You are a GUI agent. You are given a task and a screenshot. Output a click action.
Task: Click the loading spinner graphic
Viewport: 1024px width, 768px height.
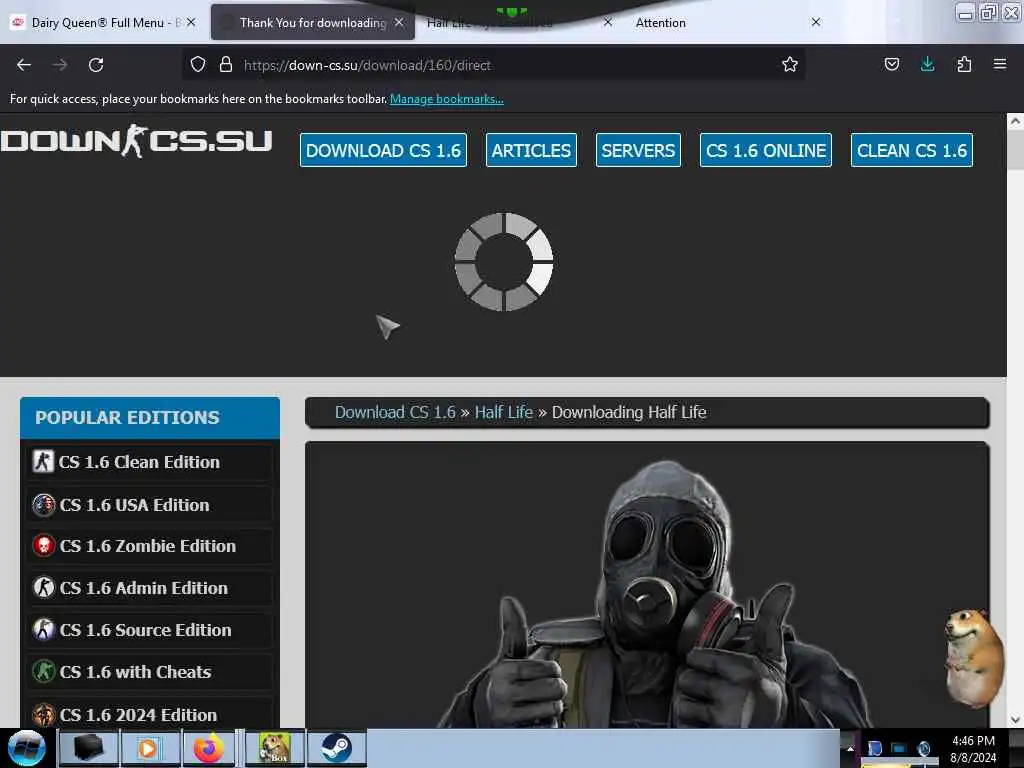coord(504,261)
